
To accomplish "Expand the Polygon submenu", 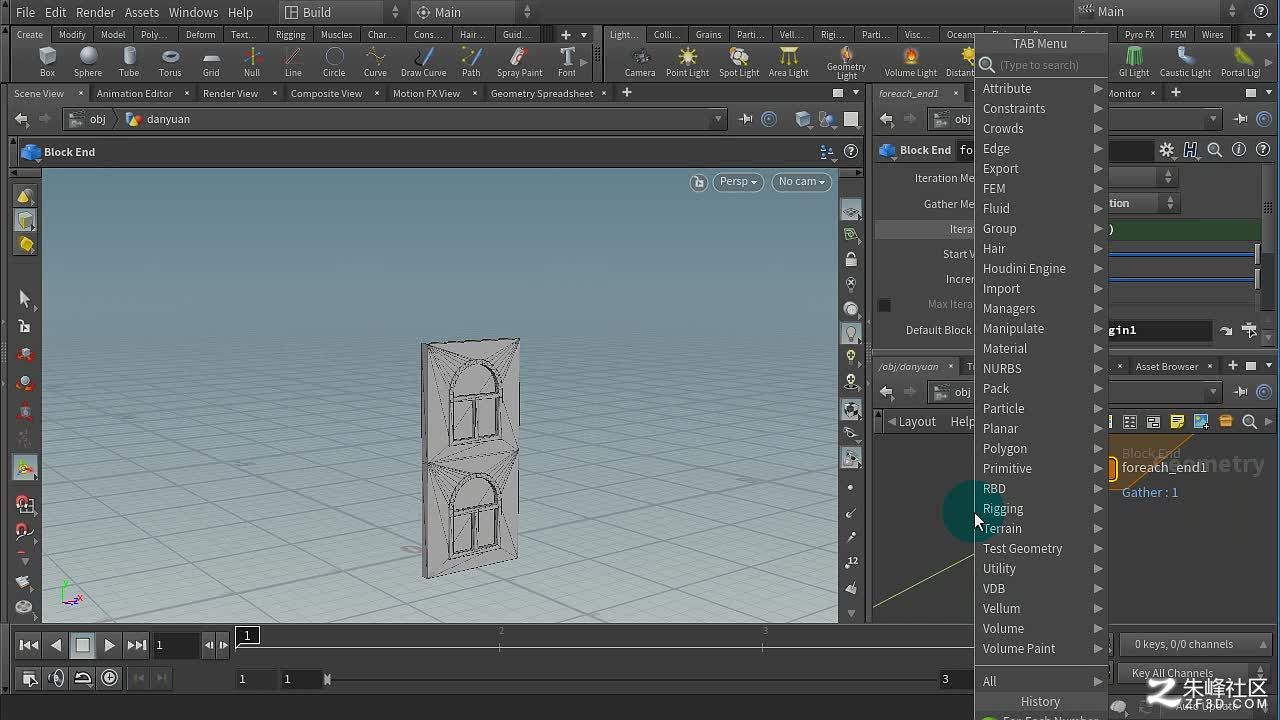I will pyautogui.click(x=1040, y=448).
